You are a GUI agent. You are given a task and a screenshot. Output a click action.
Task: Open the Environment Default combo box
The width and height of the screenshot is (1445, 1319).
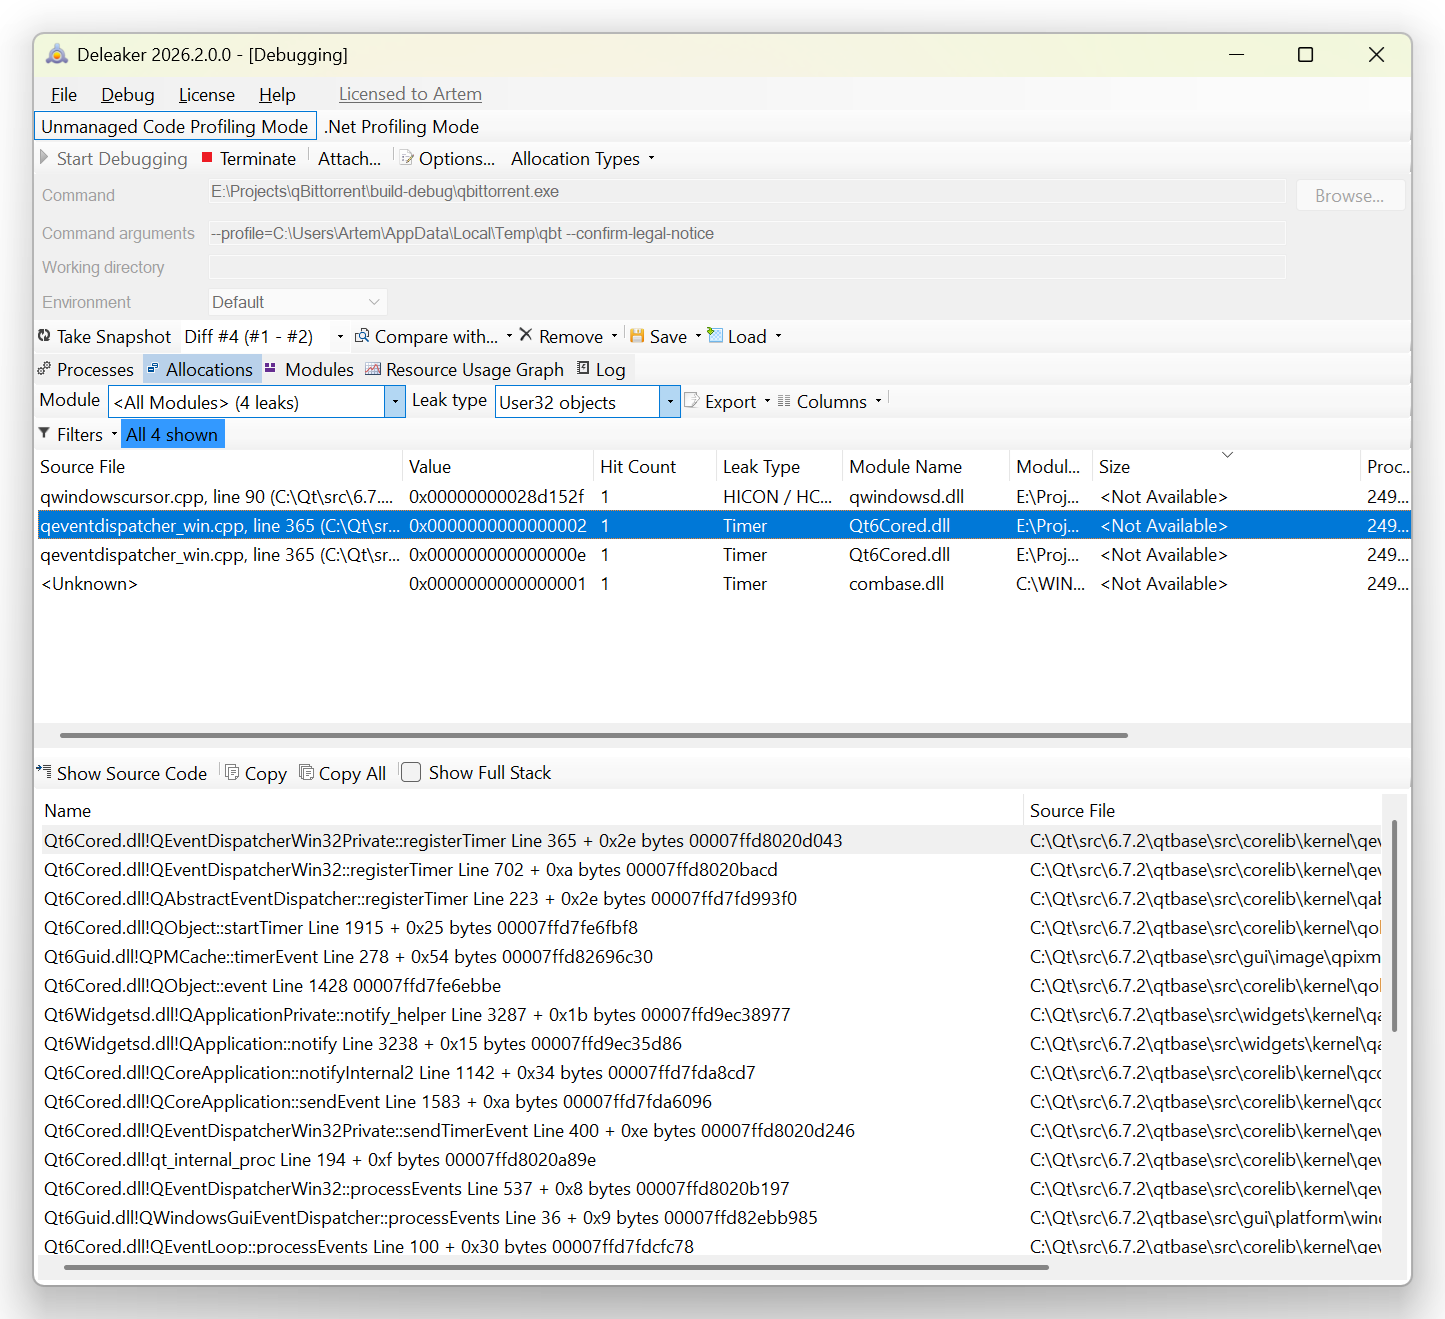(297, 302)
